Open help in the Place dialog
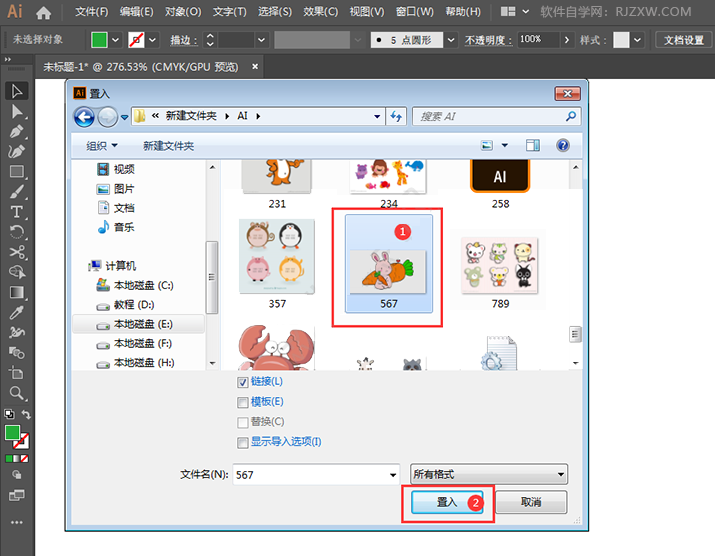The width and height of the screenshot is (715, 556). pyautogui.click(x=563, y=145)
